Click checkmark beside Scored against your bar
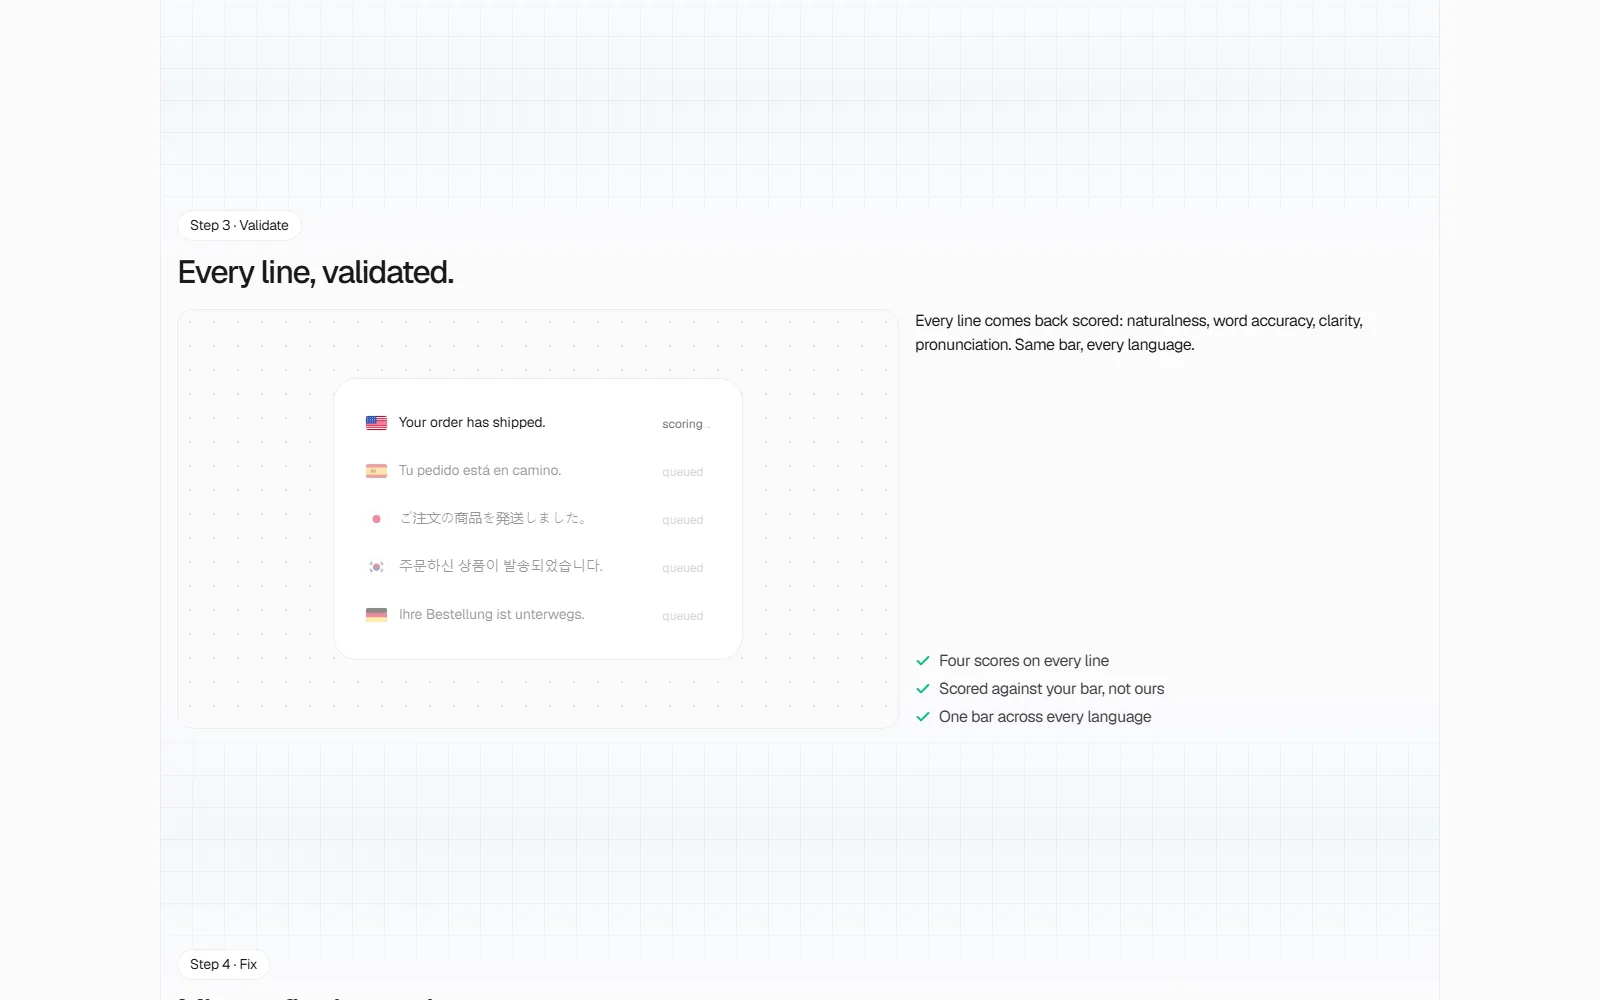Viewport: 1600px width, 1000px height. point(923,689)
